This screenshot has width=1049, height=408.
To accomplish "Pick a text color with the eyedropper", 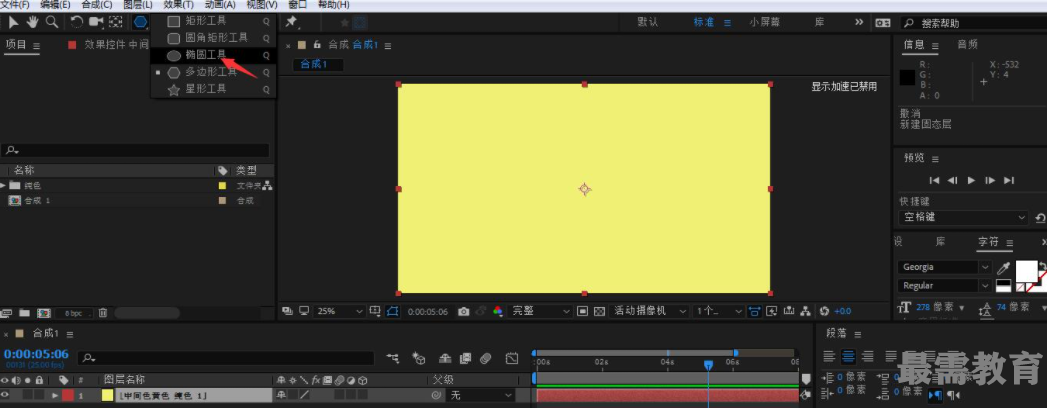I will [x=1003, y=268].
